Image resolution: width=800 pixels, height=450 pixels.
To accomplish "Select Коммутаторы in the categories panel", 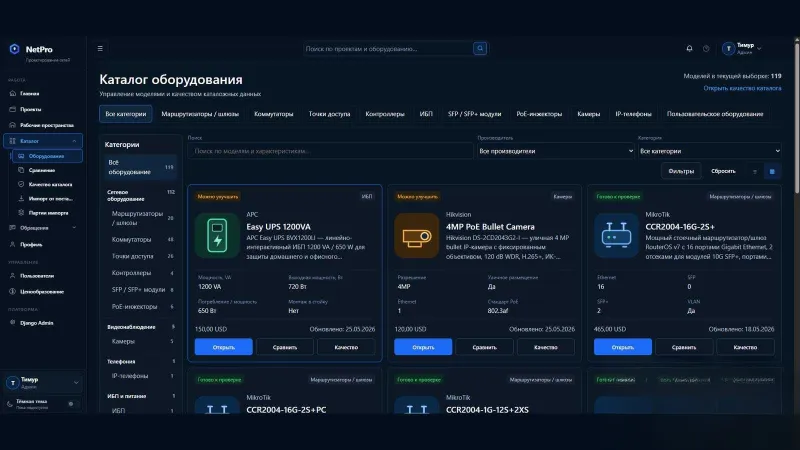I will (x=141, y=239).
